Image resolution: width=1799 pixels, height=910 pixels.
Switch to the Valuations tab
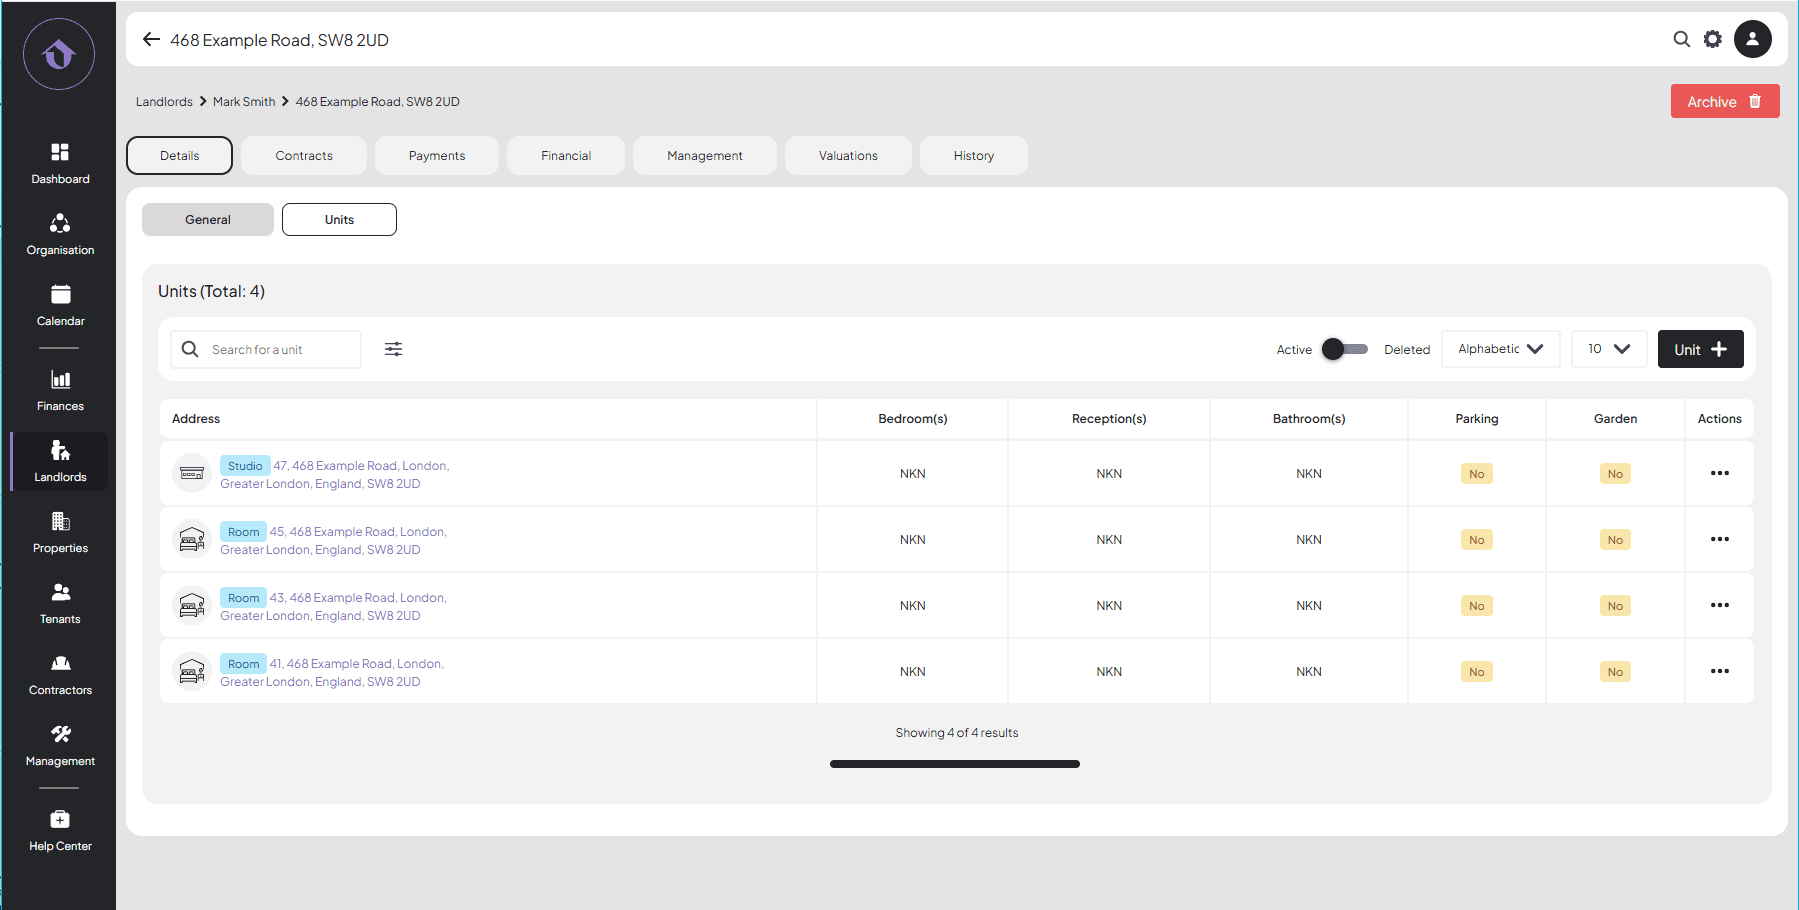point(848,156)
